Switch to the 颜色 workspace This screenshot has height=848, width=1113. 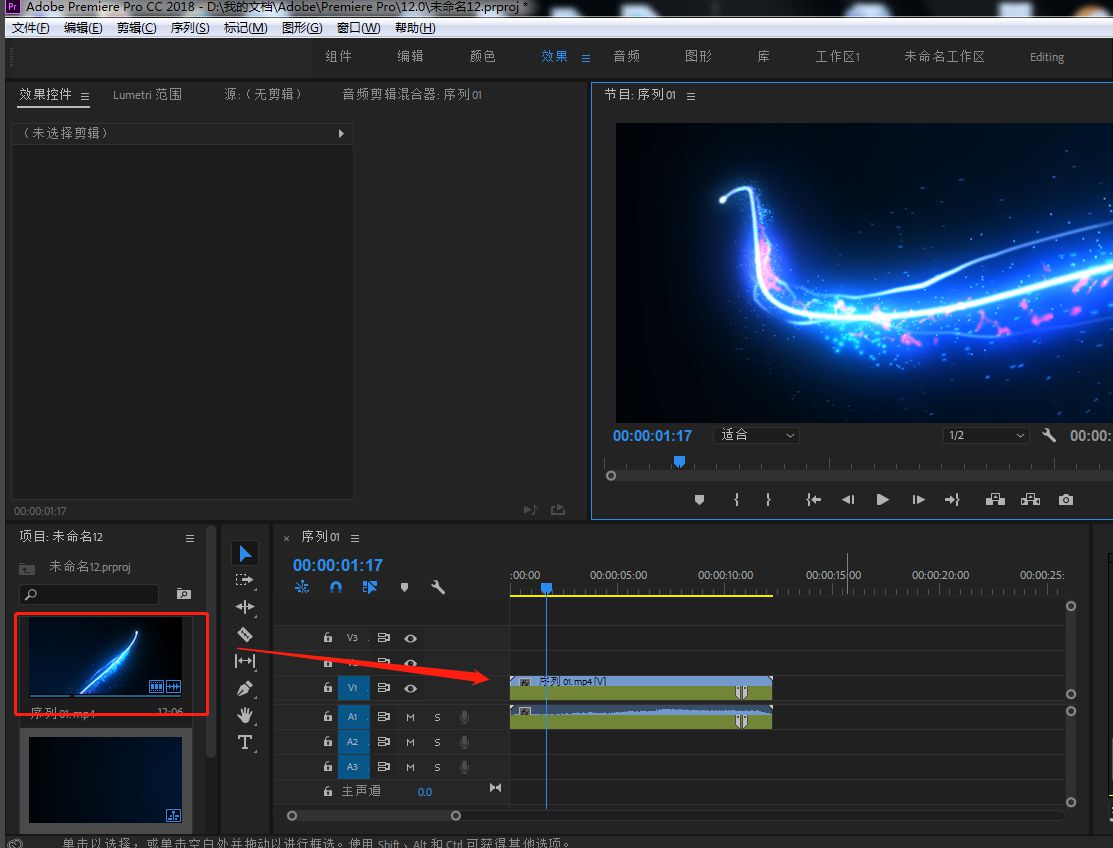(483, 57)
